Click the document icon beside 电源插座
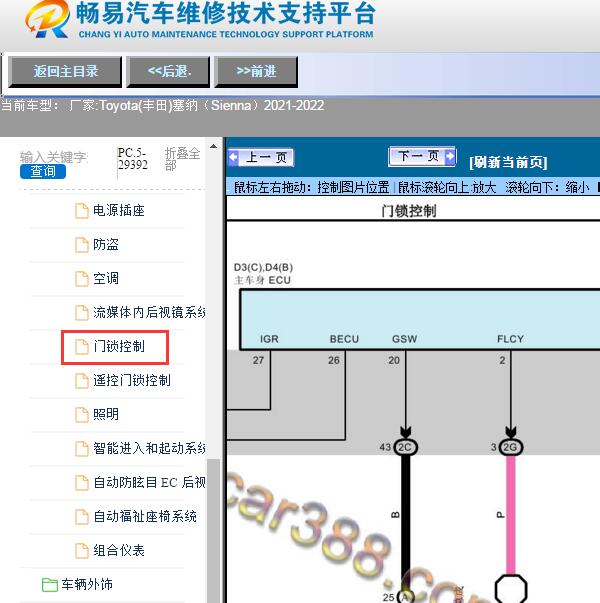The image size is (600, 603). tap(82, 211)
